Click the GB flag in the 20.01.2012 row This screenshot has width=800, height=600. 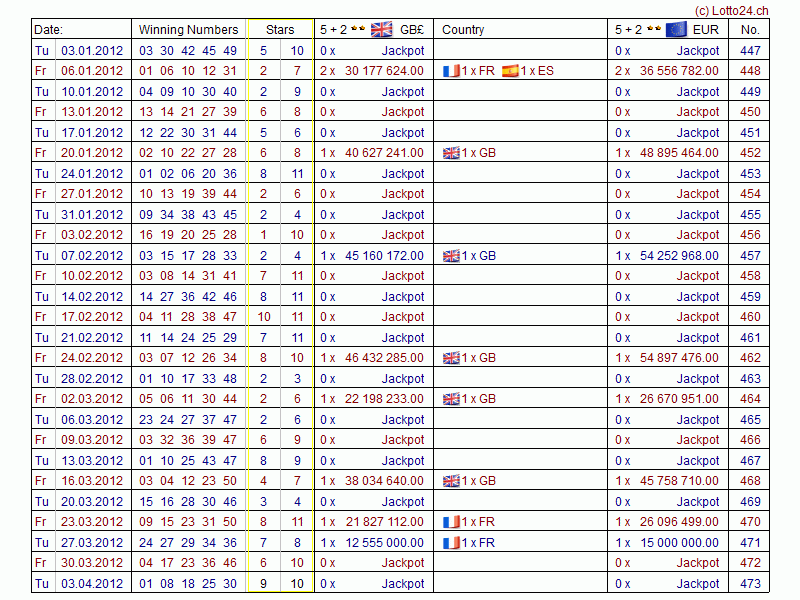pyautogui.click(x=450, y=153)
